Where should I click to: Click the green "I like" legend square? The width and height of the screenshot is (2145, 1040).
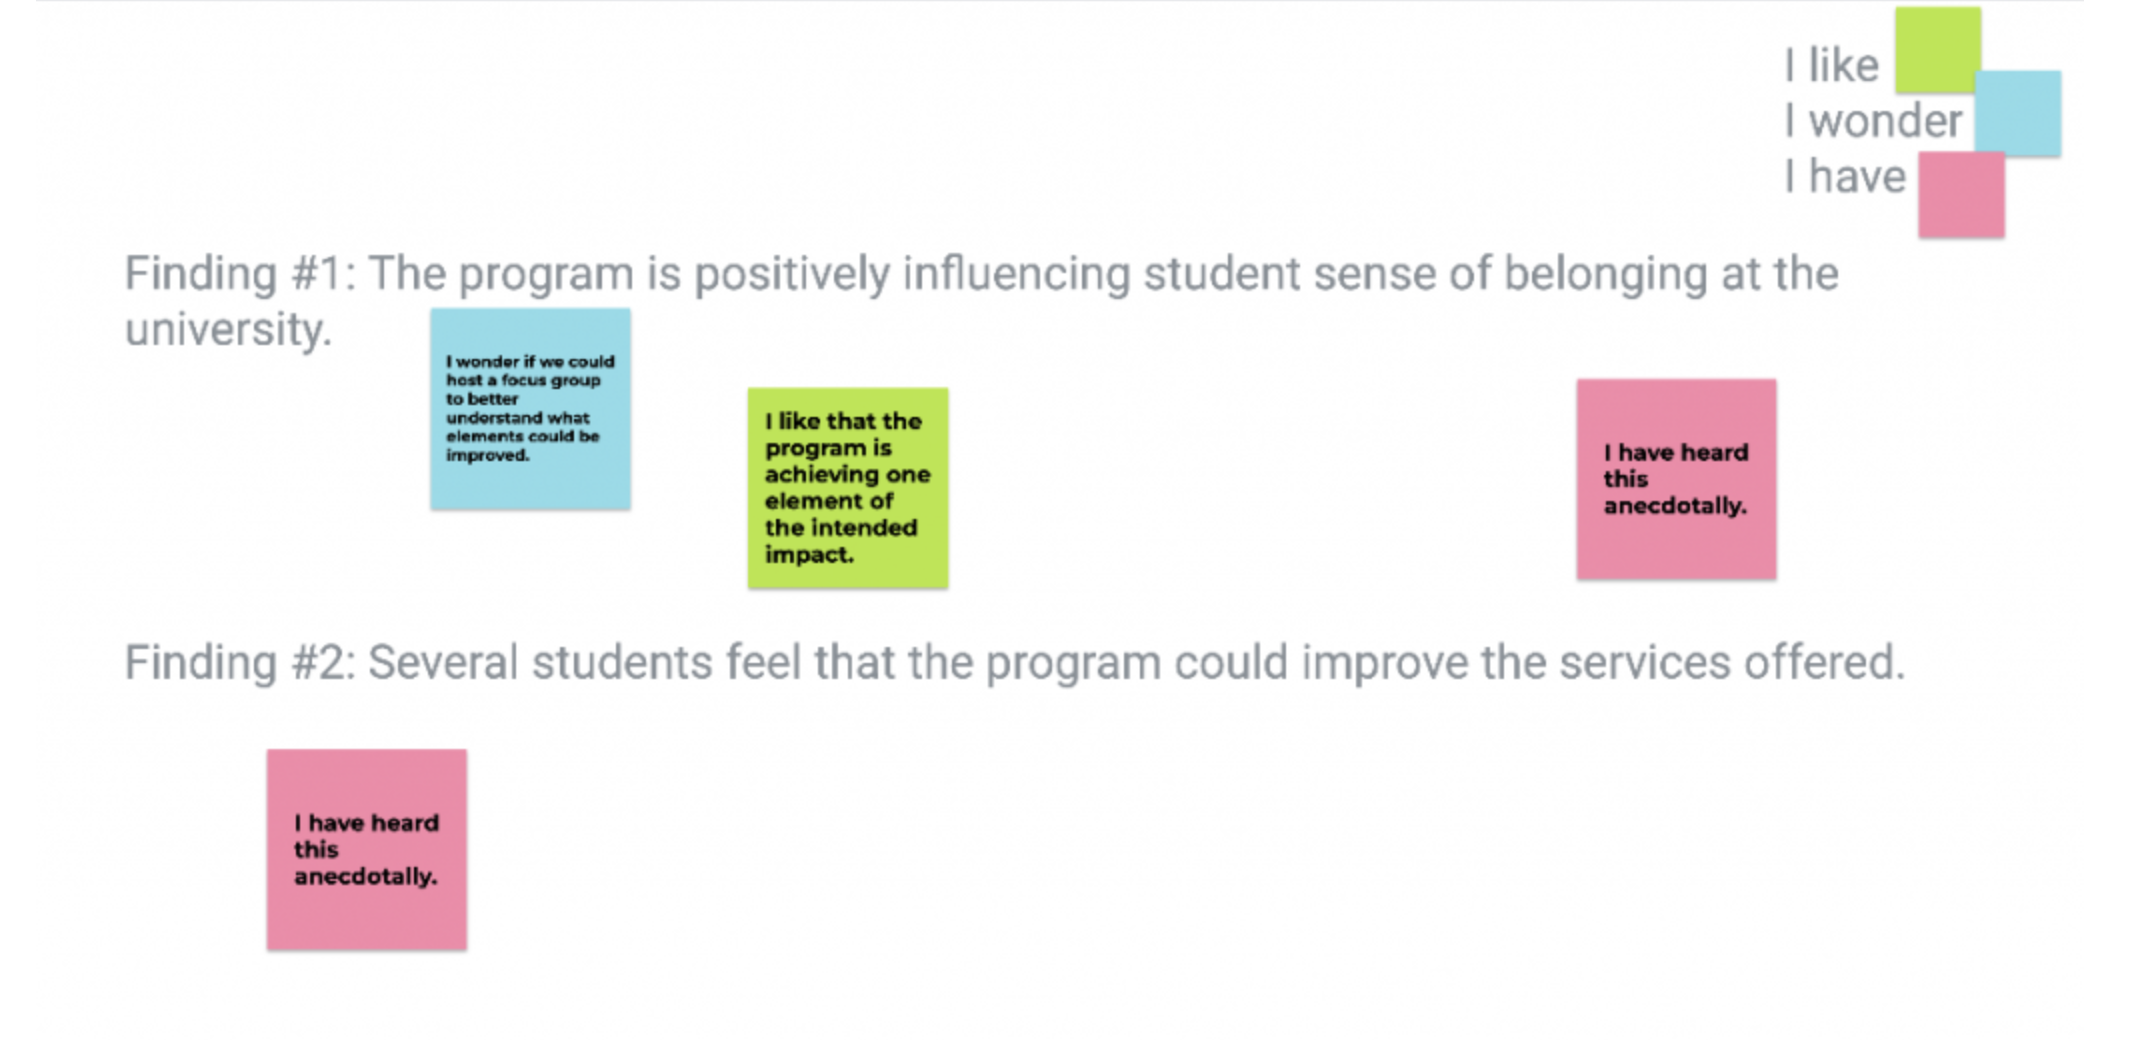1937,48
